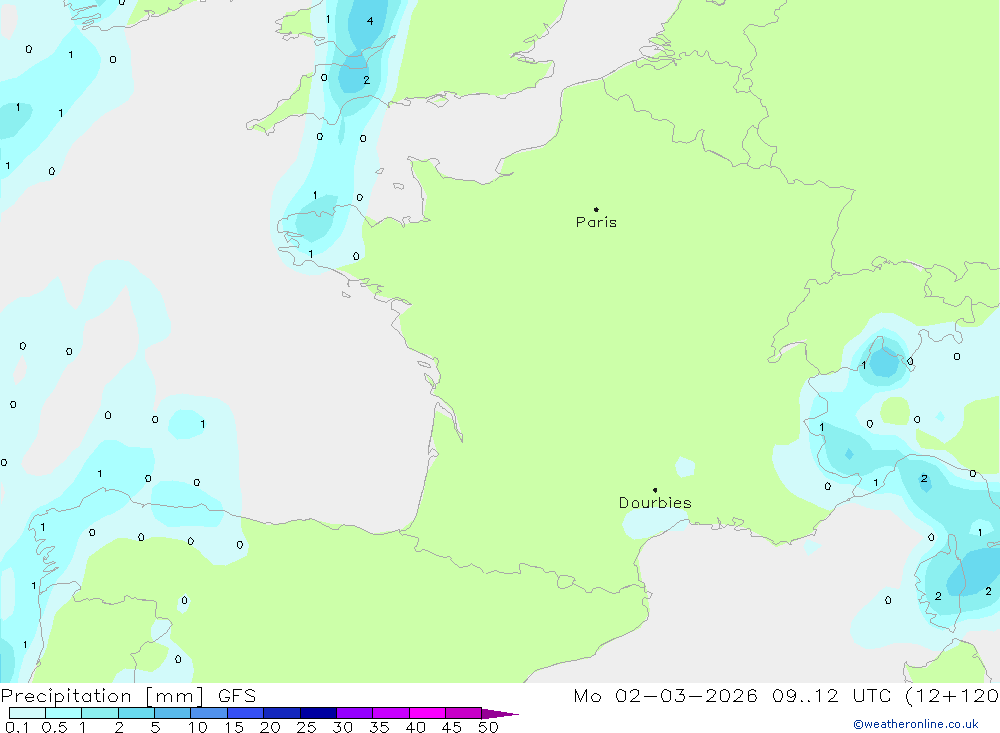Viewport: 1000px width, 733px height.
Task: Click the '25' legend scale label
Action: pyautogui.click(x=306, y=727)
